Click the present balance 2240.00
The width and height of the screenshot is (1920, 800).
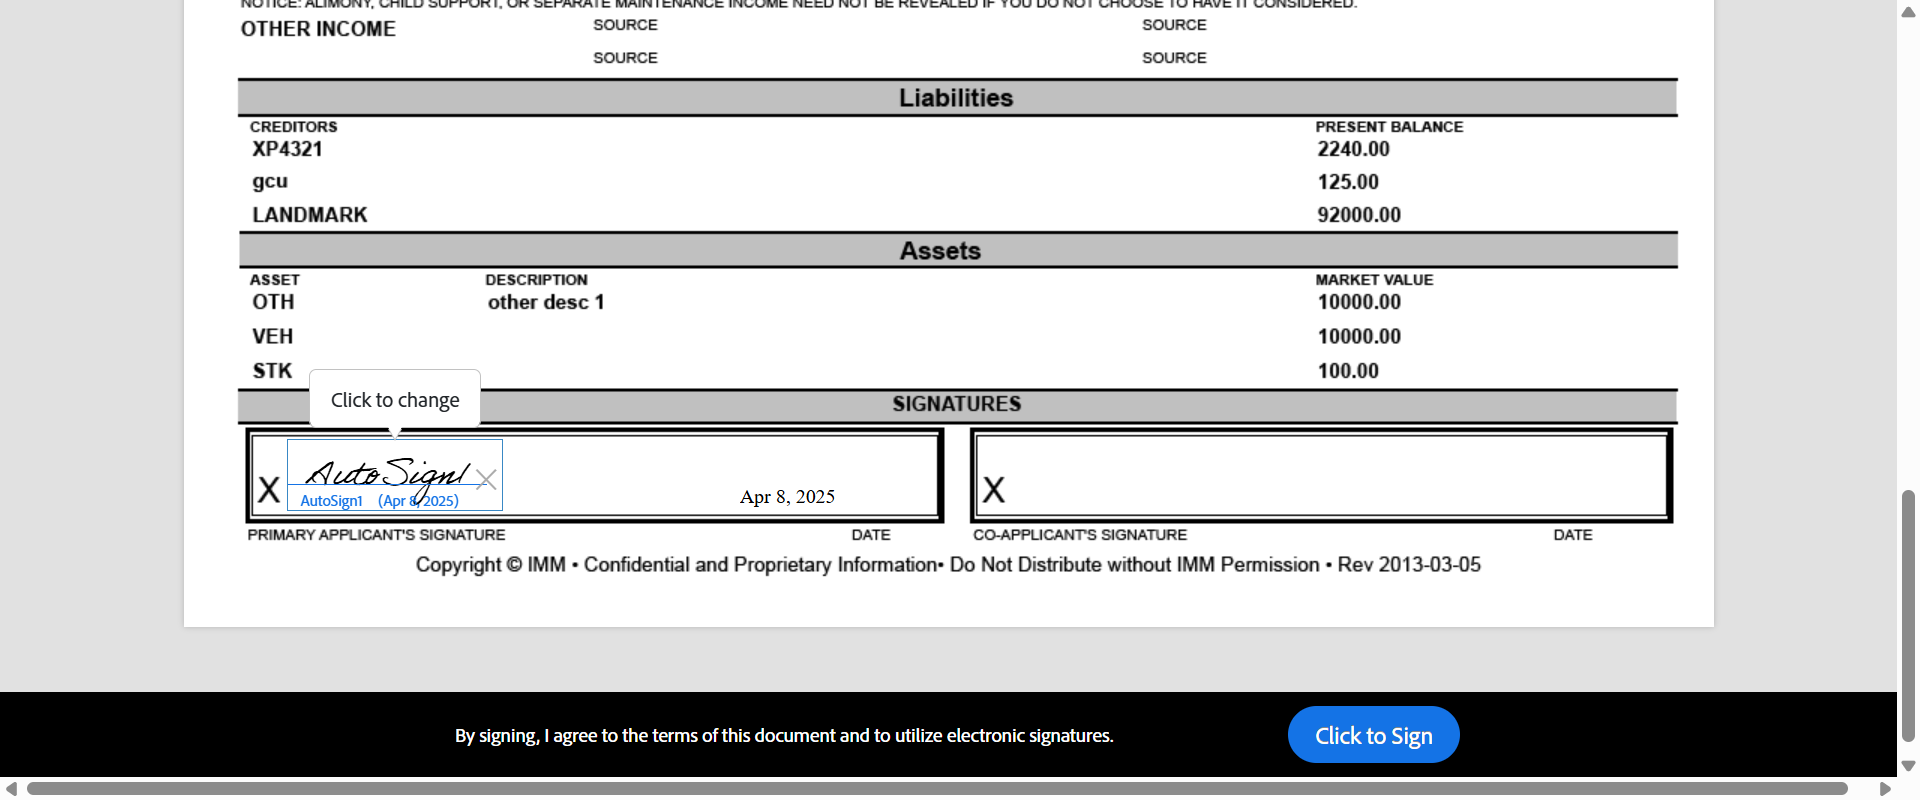(x=1353, y=149)
